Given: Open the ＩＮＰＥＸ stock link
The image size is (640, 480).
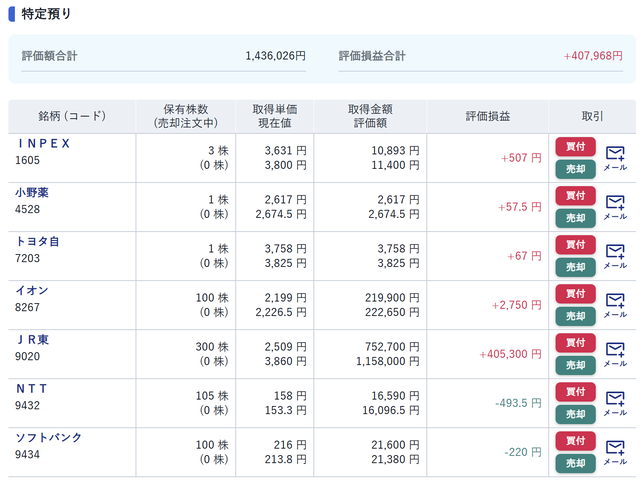Looking at the screenshot, I should point(45,144).
